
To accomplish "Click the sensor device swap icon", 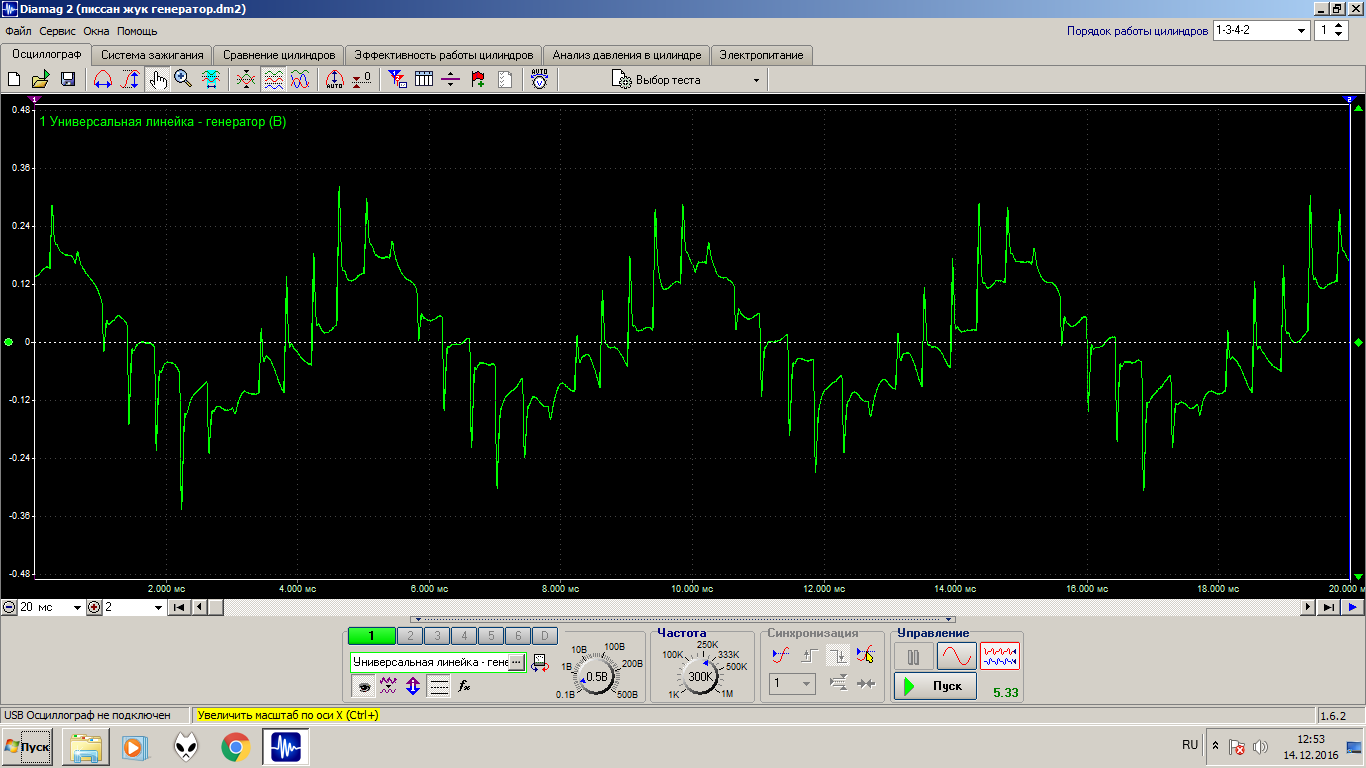I will tap(541, 662).
